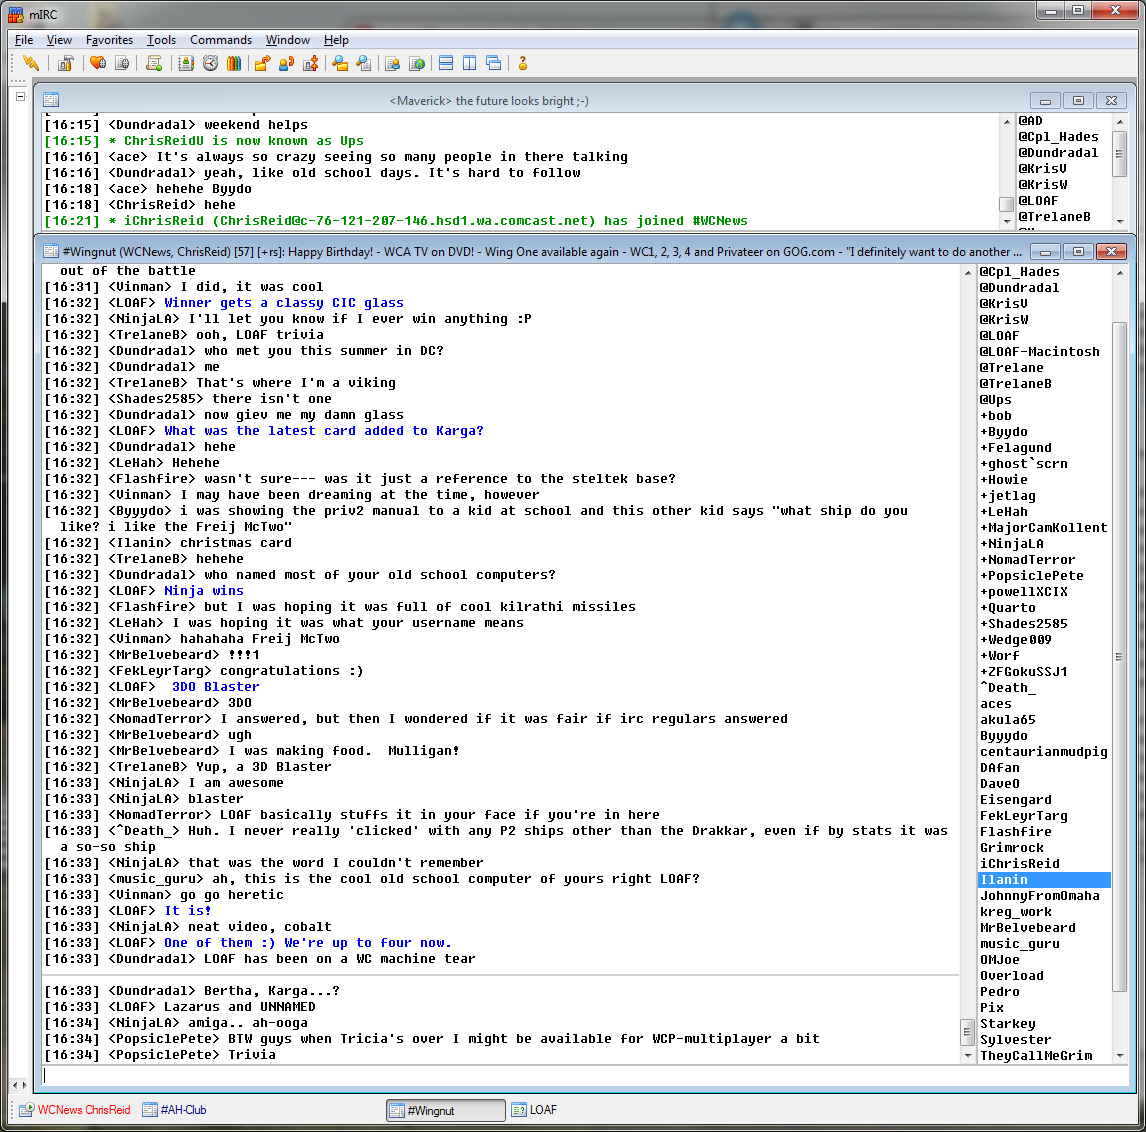This screenshot has height=1132, width=1146.
Task: Click the message input field
Action: click(x=500, y=1076)
